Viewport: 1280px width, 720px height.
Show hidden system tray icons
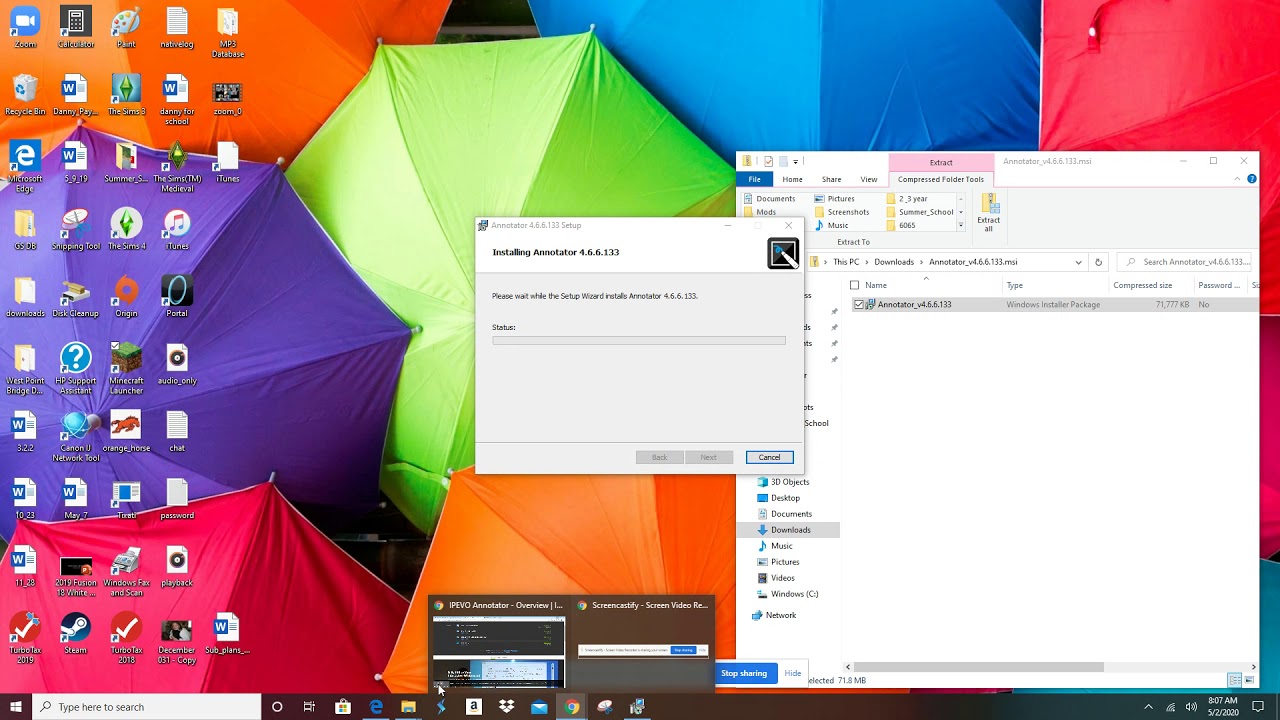[1148, 707]
